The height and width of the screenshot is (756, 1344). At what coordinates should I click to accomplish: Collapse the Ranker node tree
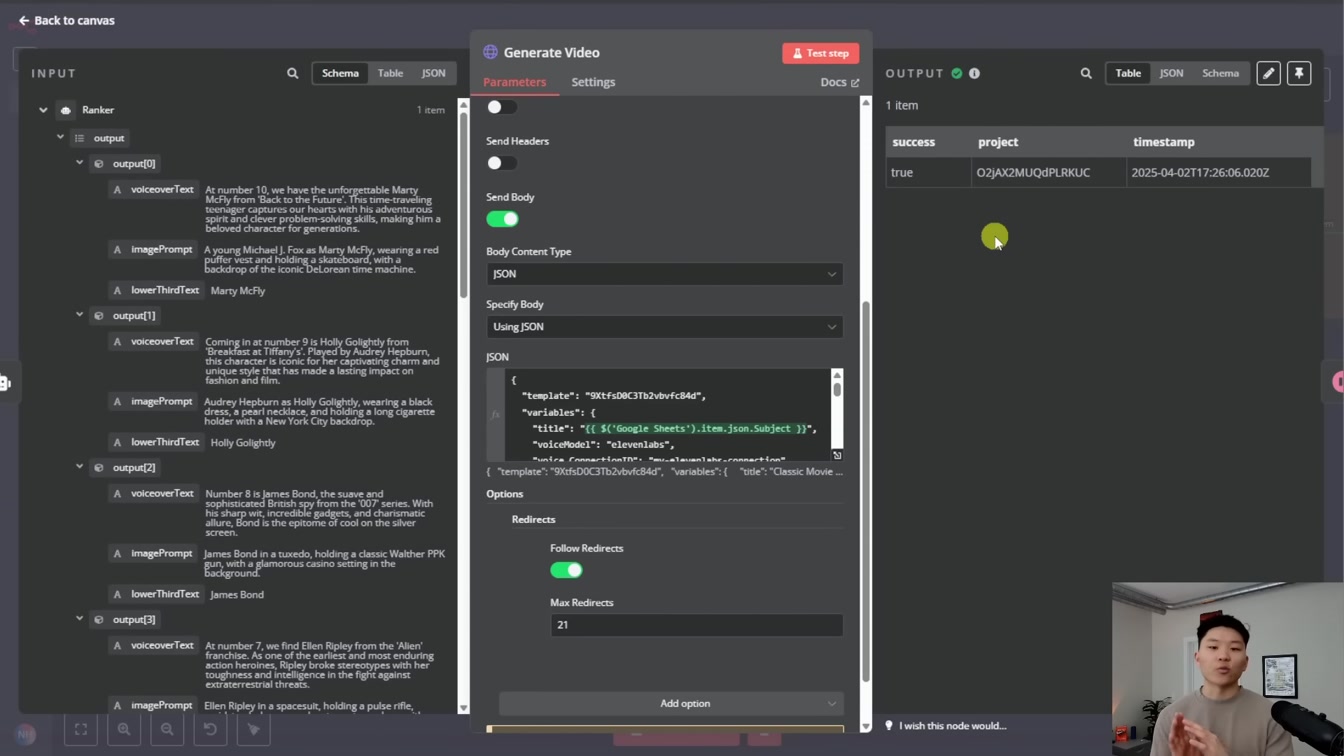point(43,110)
